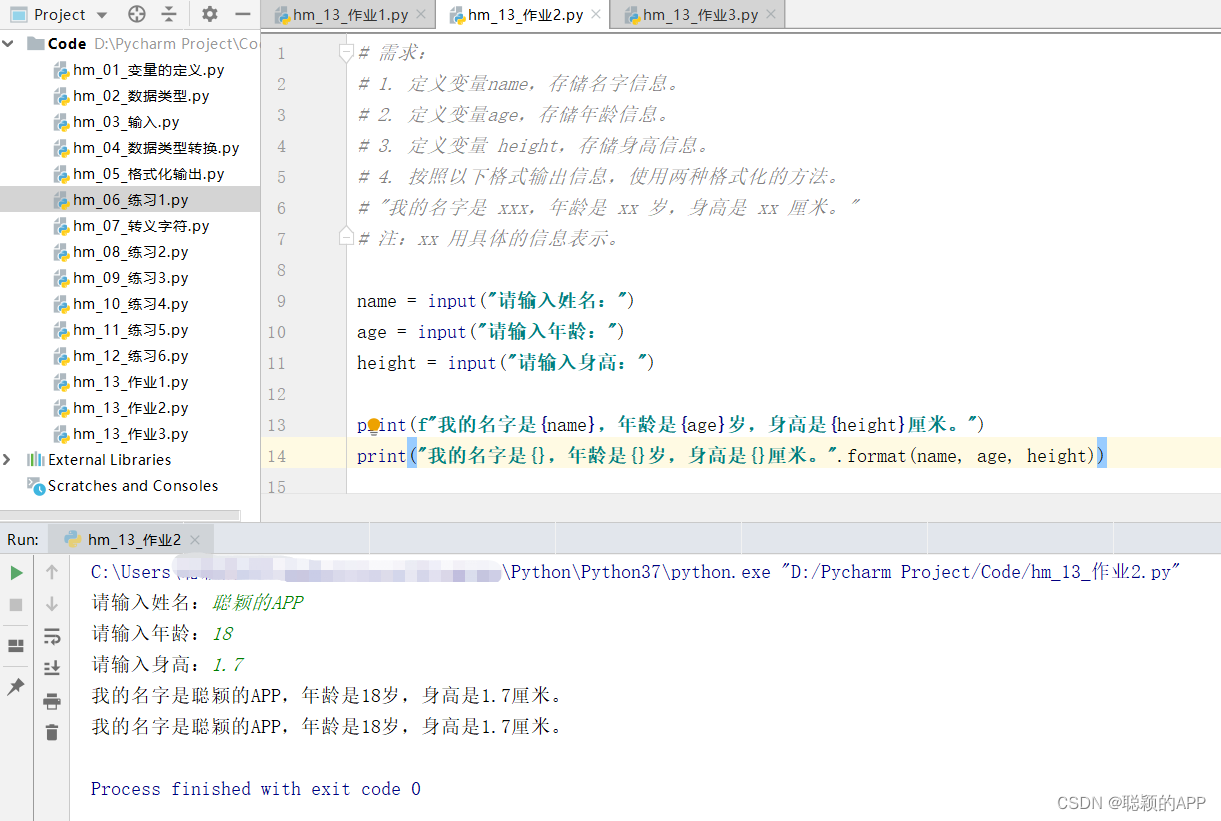Viewport: 1221px width, 821px height.
Task: Clear console with trash icon
Action: [x=52, y=733]
